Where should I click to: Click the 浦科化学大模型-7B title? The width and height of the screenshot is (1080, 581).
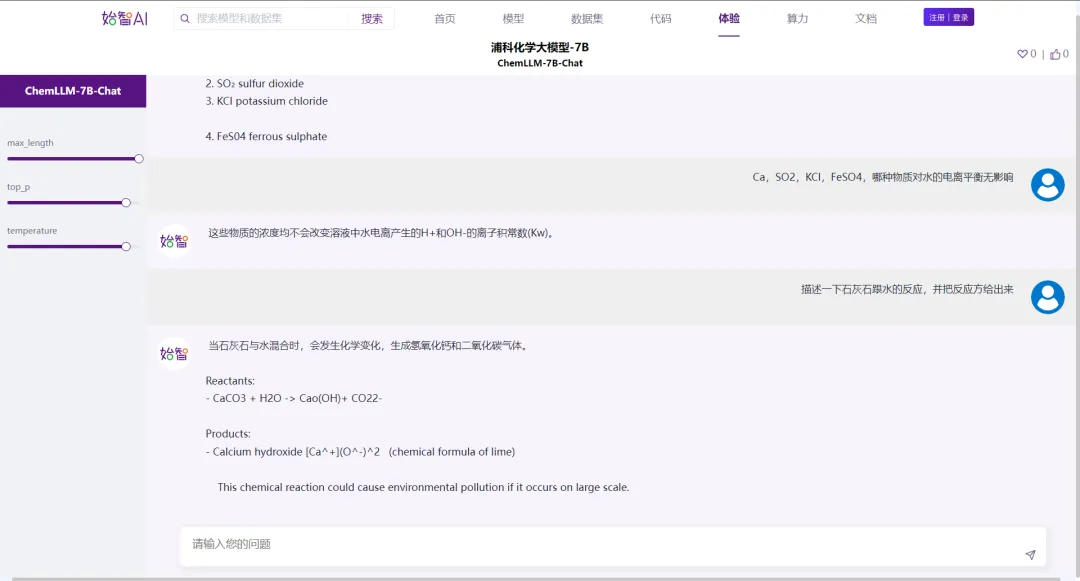(x=540, y=47)
